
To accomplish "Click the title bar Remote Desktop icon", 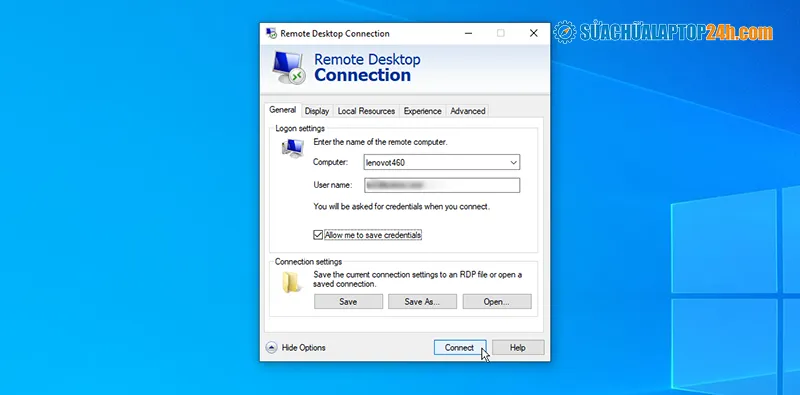I will point(271,34).
